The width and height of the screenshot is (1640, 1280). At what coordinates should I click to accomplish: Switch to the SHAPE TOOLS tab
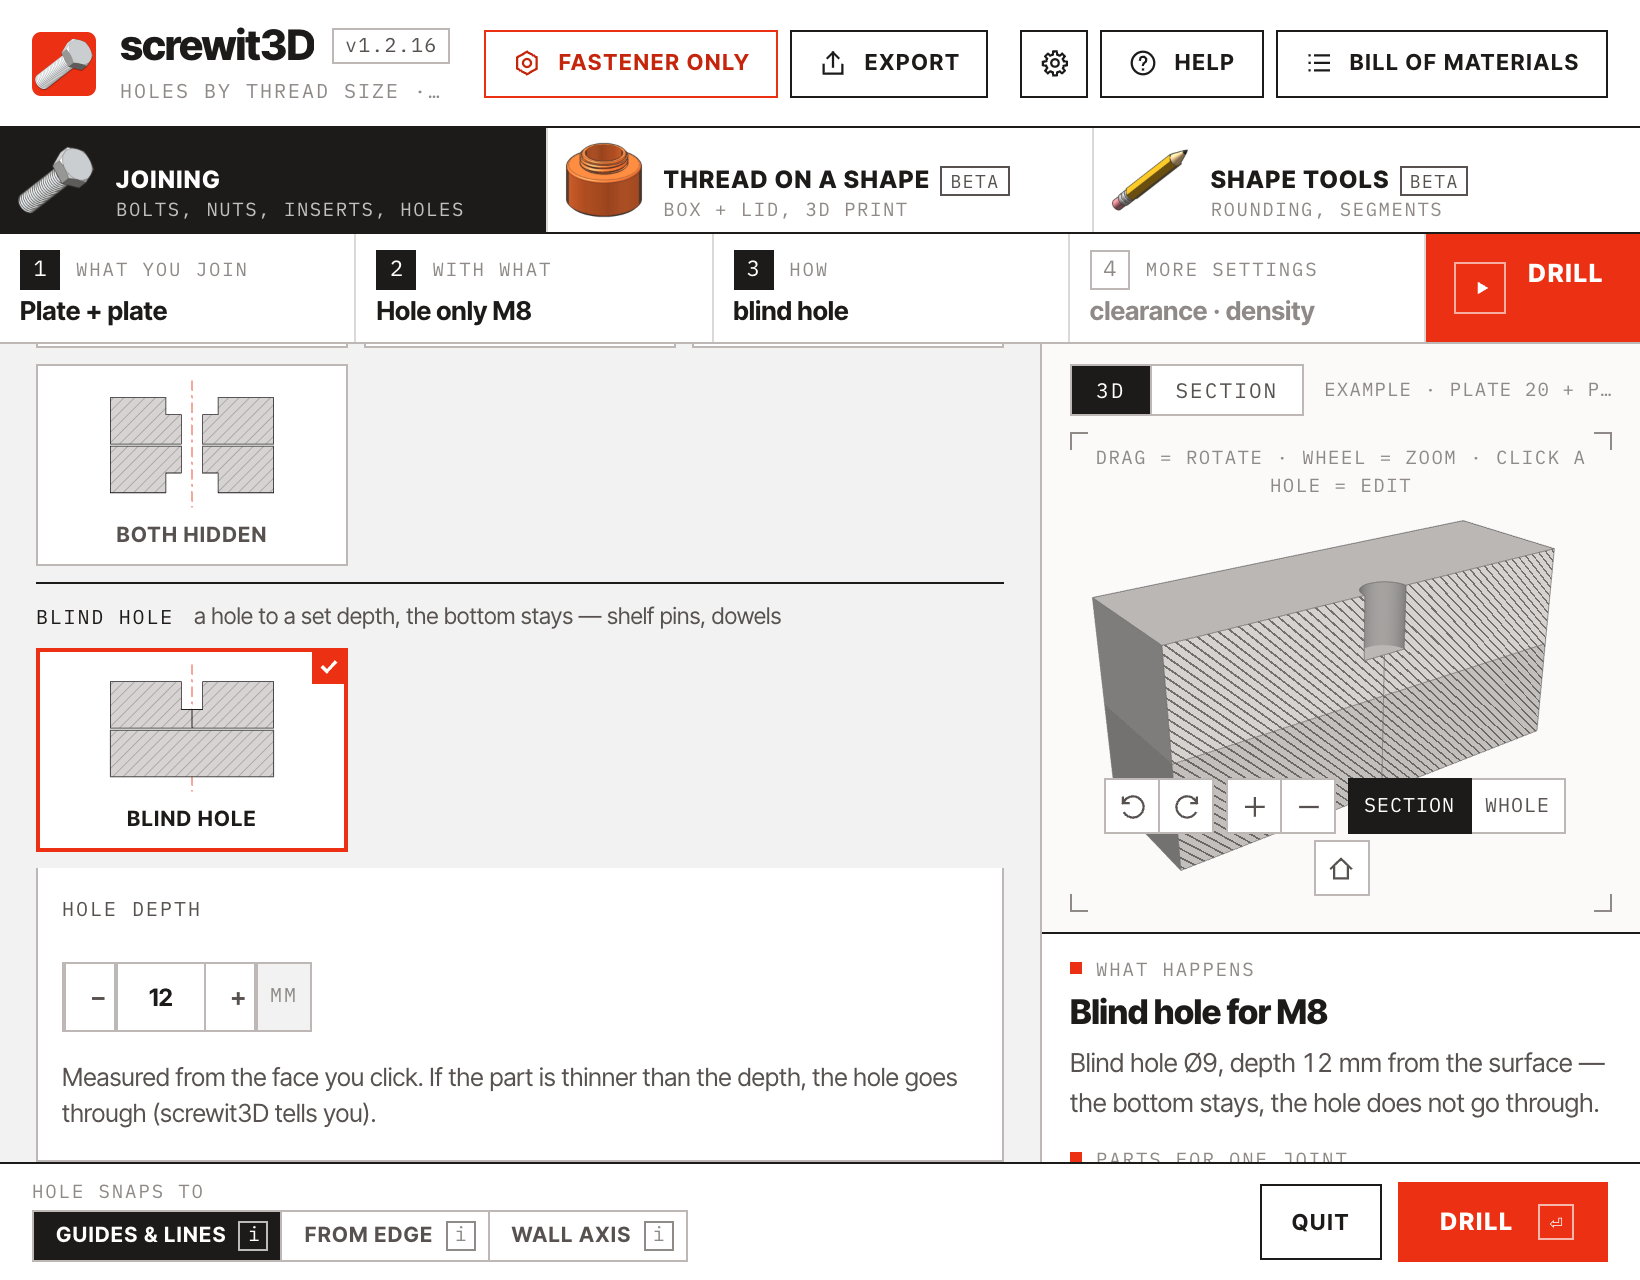(1366, 180)
